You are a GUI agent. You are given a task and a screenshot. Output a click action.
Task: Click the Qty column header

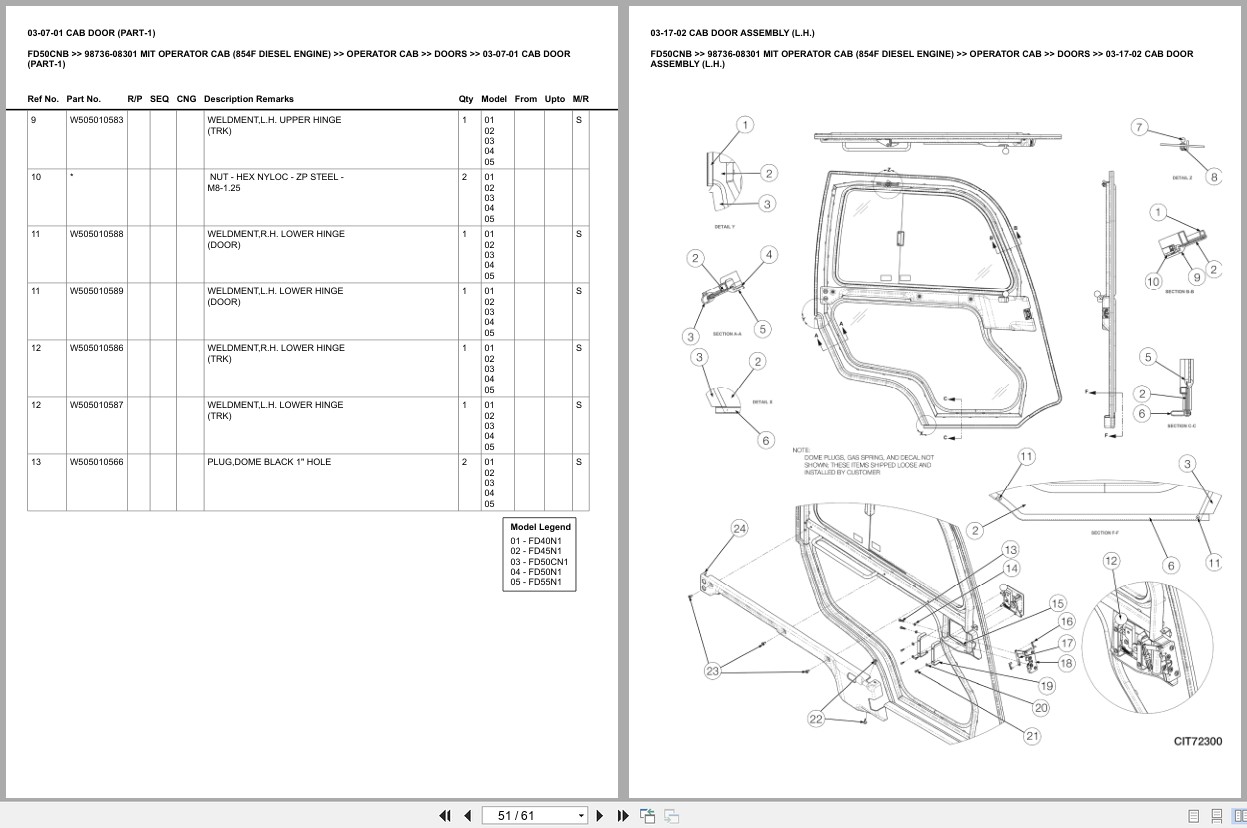pos(466,99)
